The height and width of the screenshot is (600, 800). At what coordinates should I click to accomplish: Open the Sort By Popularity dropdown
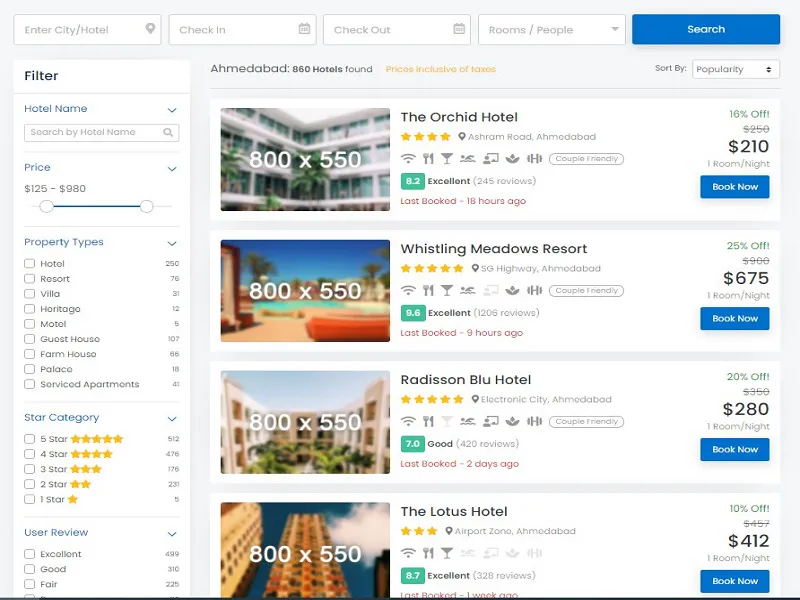736,69
